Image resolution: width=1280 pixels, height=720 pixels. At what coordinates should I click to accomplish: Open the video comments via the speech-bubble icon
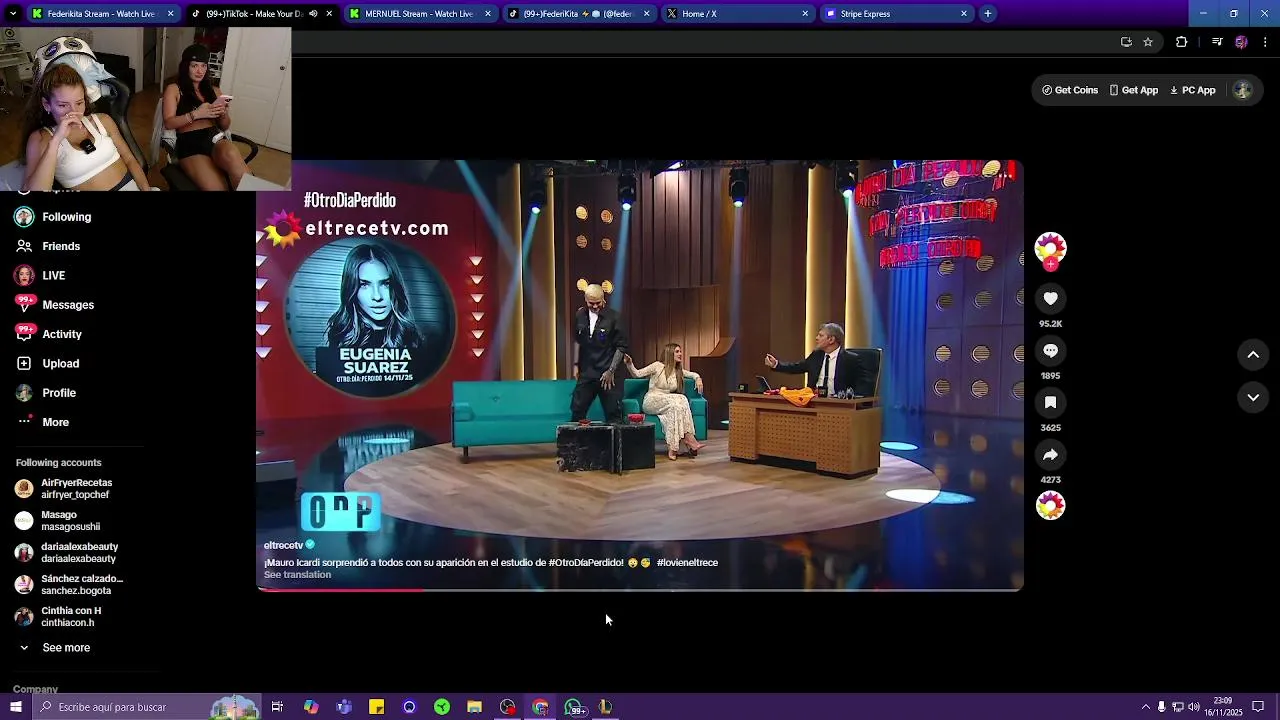(x=1050, y=350)
